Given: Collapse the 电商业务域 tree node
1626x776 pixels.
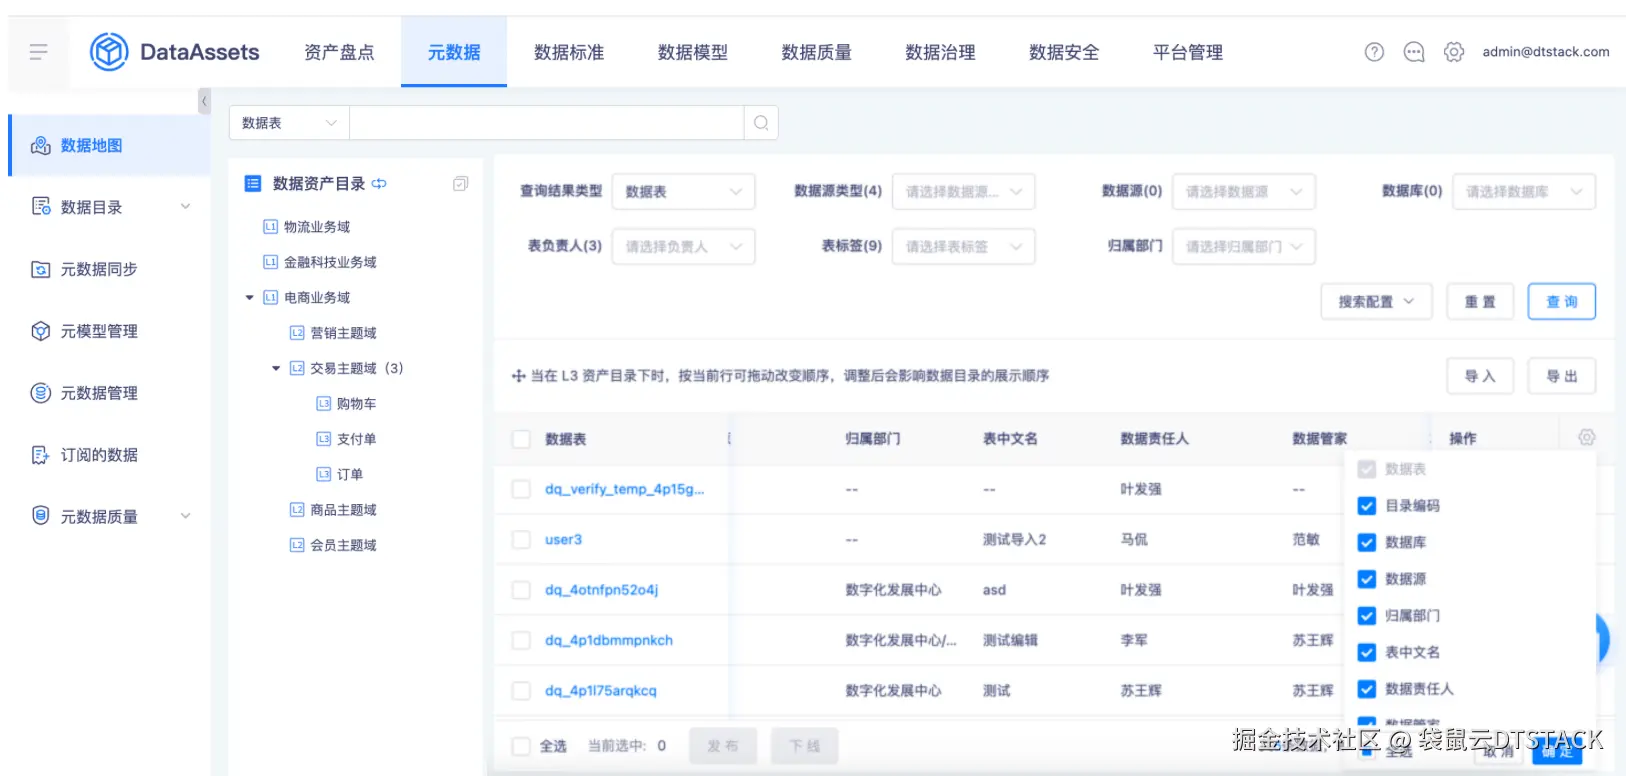Looking at the screenshot, I should (x=249, y=297).
